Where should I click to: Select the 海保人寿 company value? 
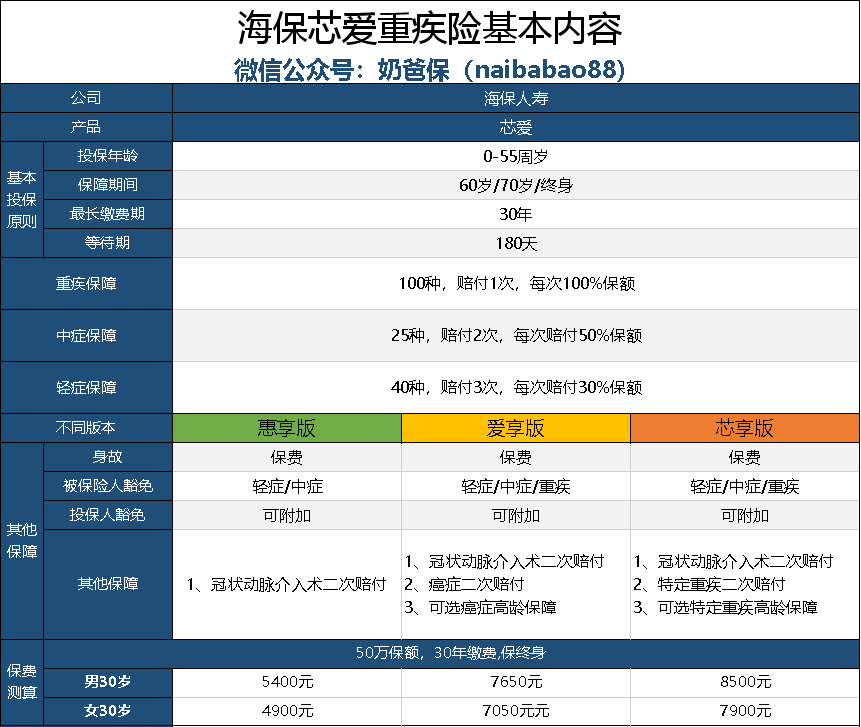pos(516,98)
